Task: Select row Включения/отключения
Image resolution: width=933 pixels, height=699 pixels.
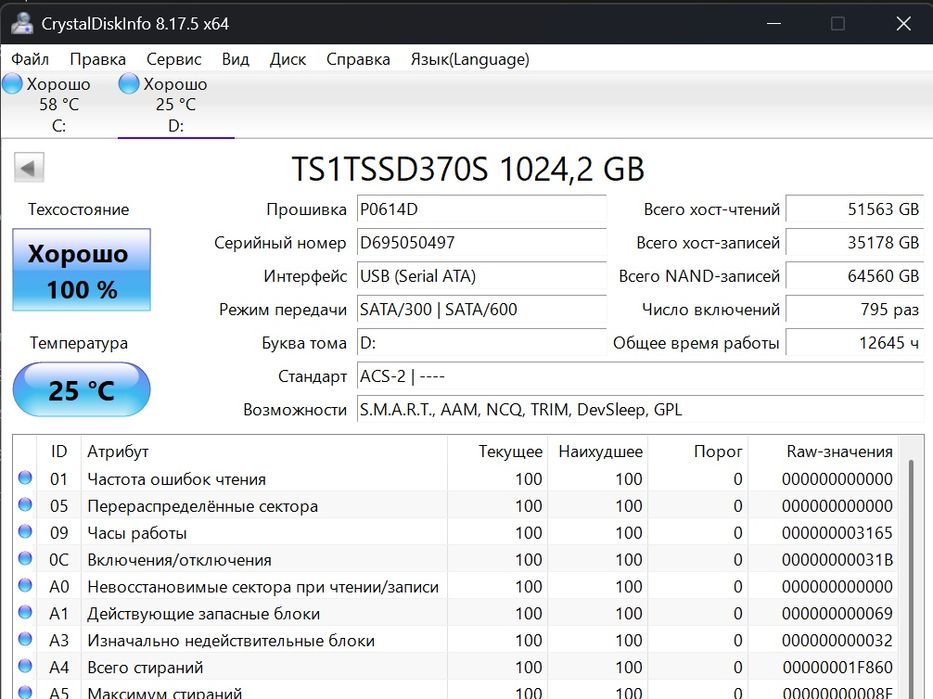Action: click(456, 559)
